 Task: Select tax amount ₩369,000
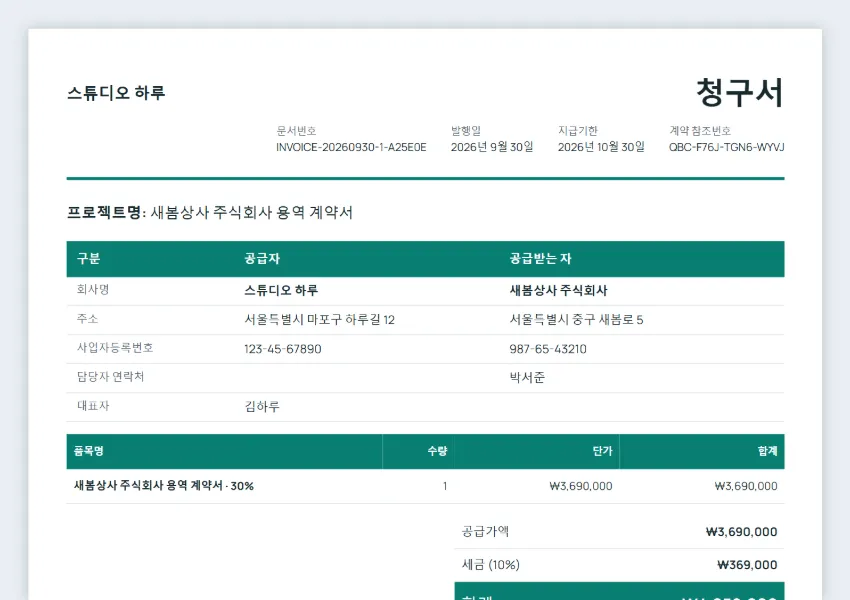coord(747,565)
